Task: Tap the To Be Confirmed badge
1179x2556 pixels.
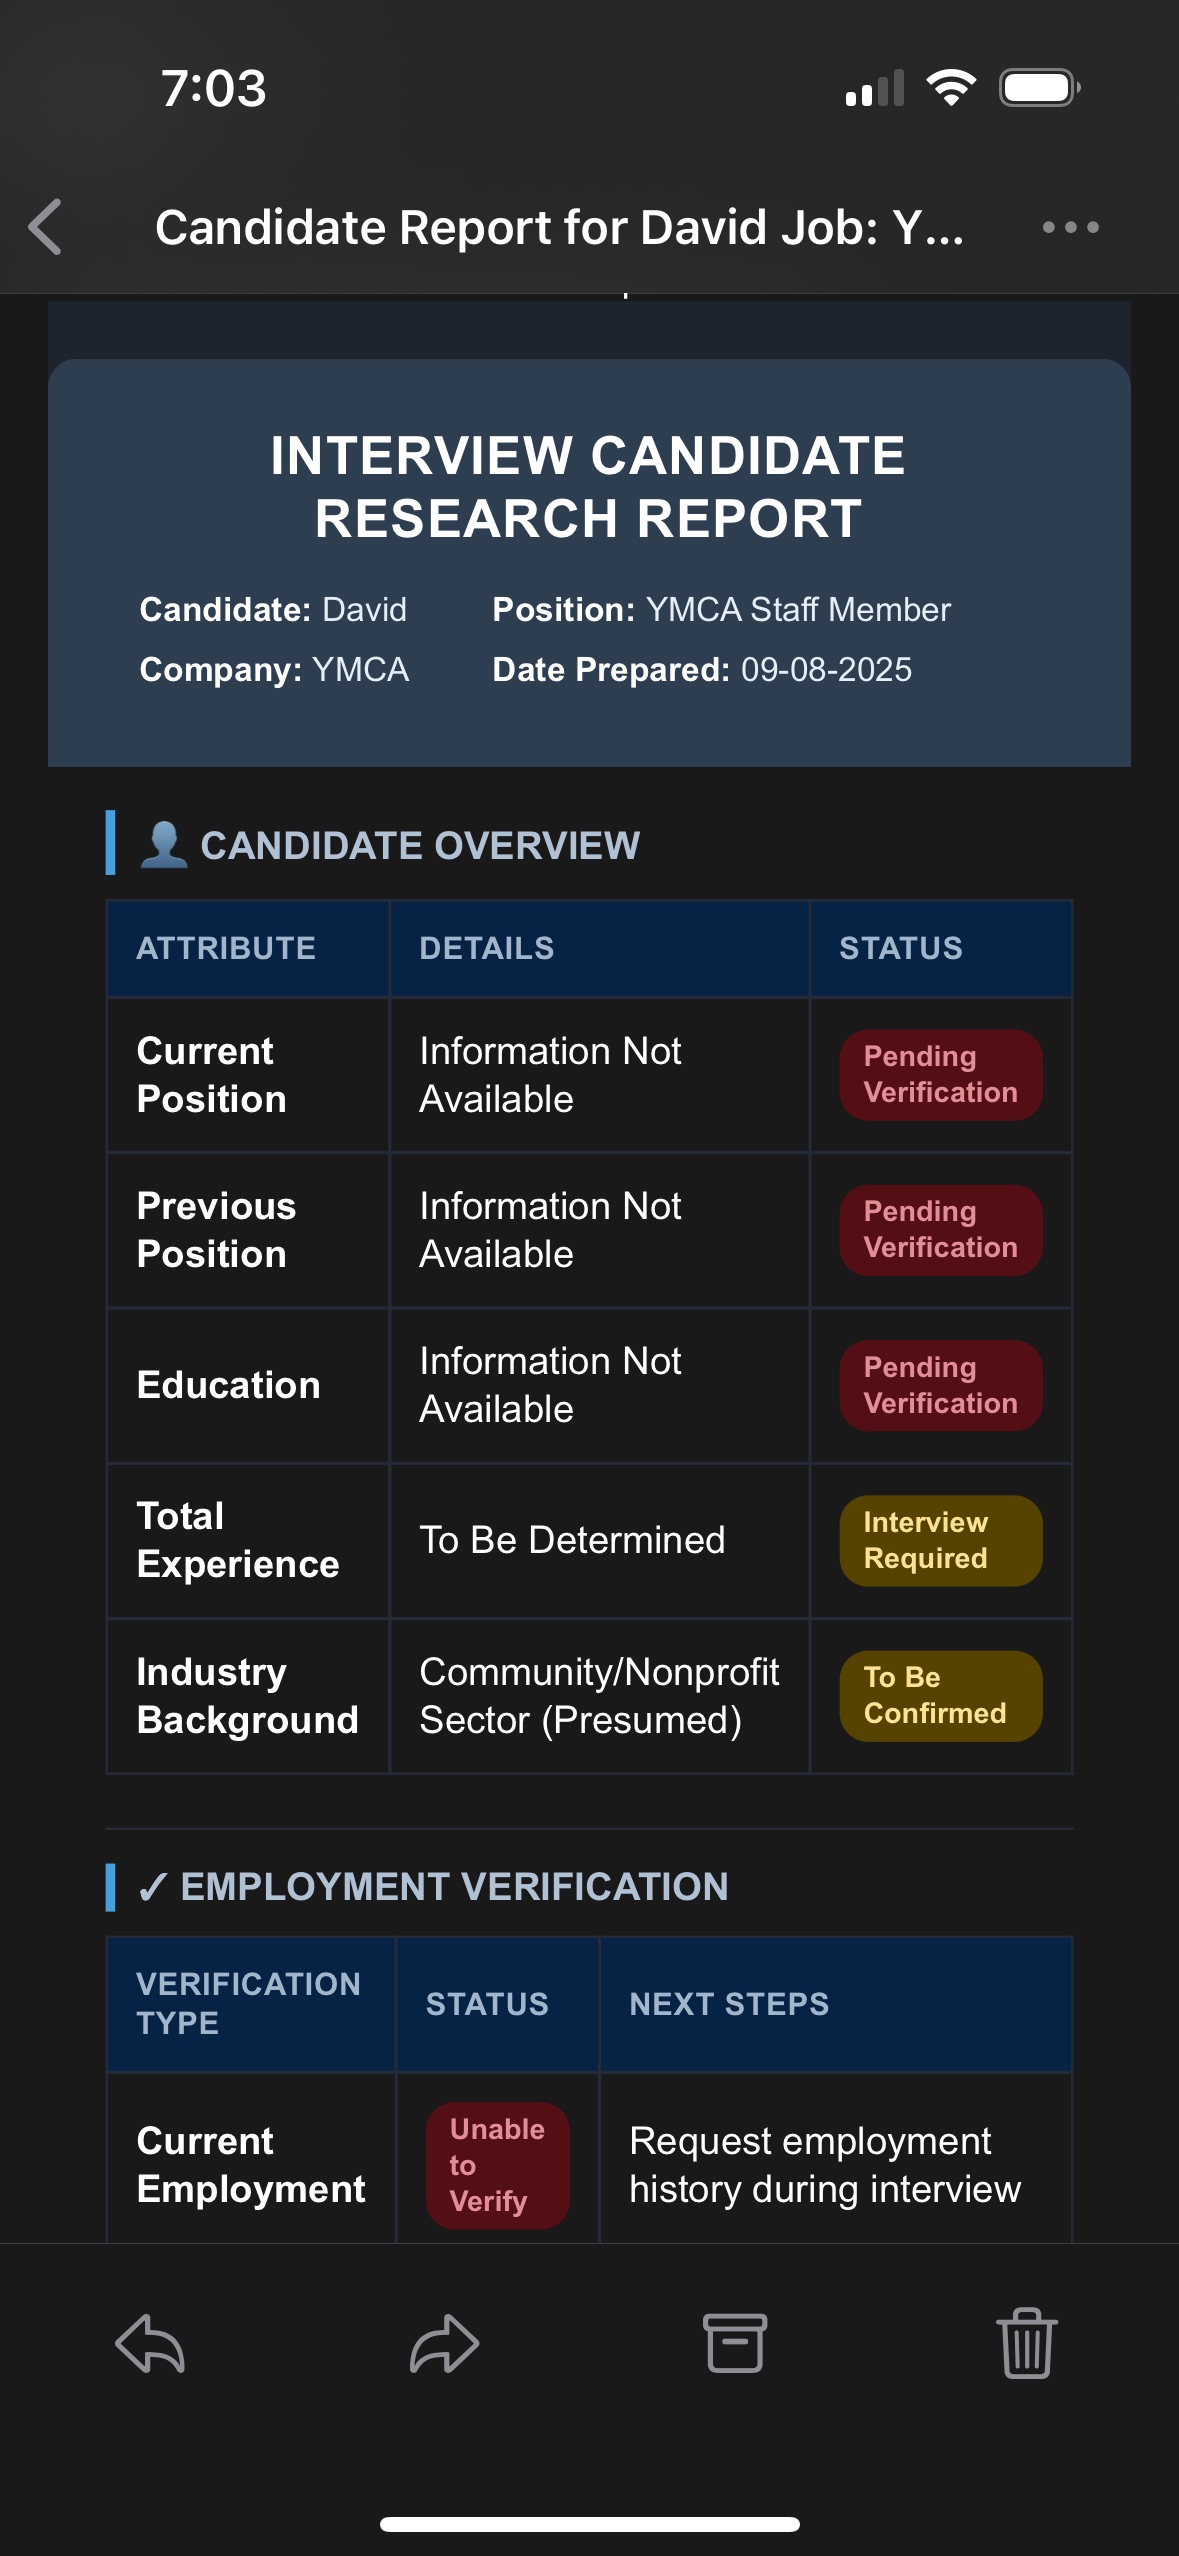Action: pyautogui.click(x=940, y=1695)
